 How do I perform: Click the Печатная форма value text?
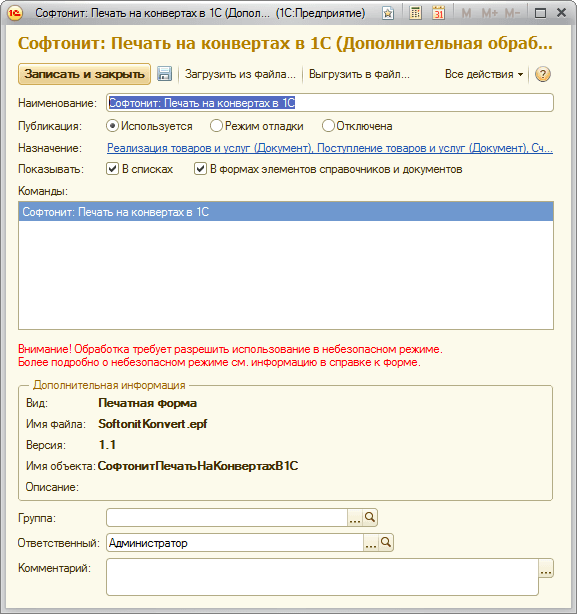(148, 403)
